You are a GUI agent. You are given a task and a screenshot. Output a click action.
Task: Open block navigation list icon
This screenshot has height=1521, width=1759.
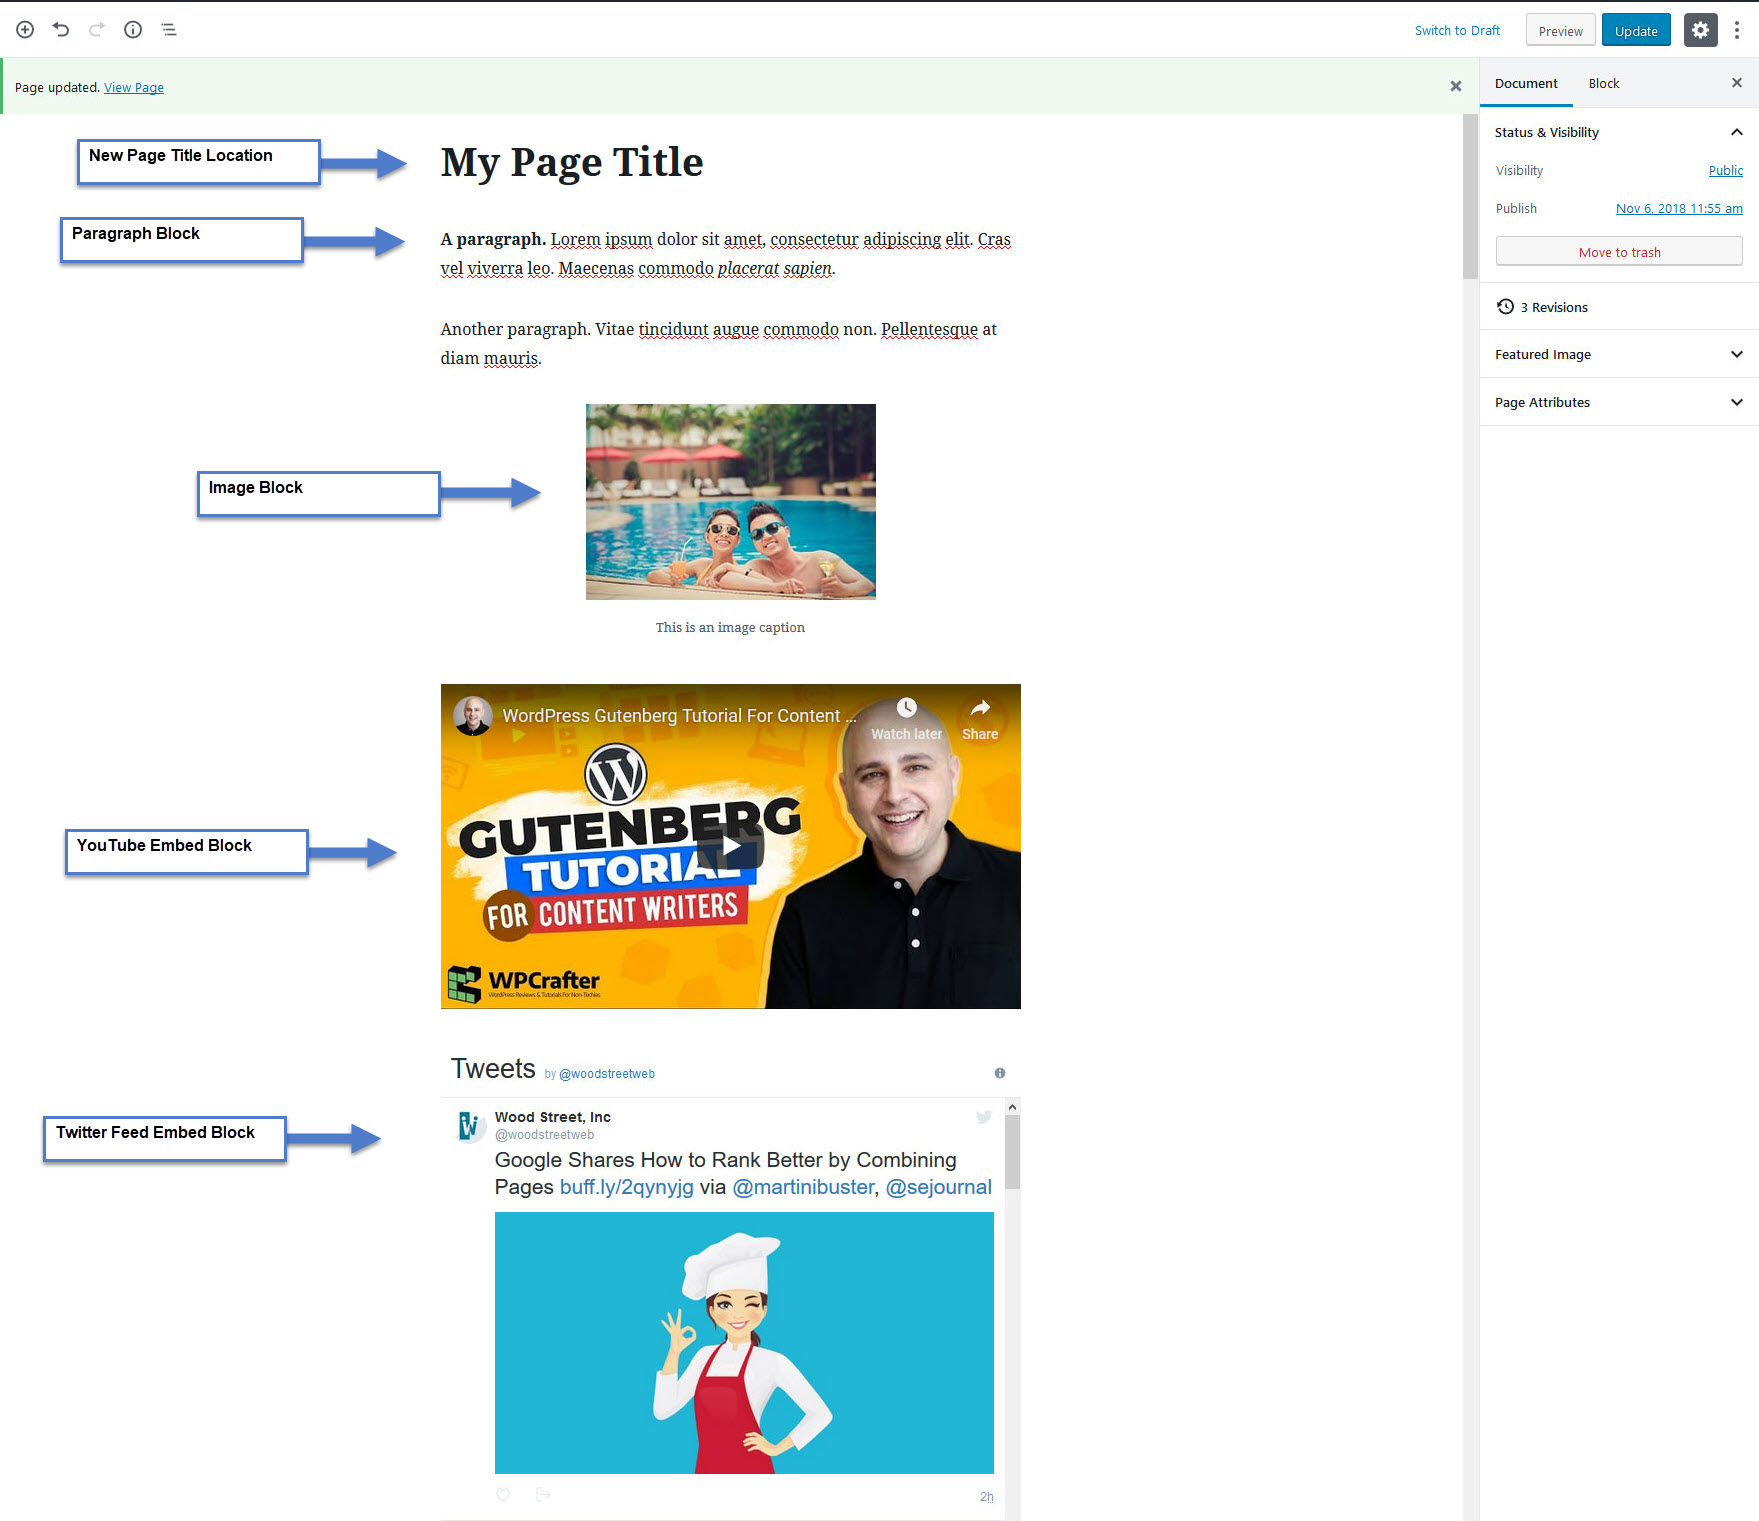click(169, 30)
